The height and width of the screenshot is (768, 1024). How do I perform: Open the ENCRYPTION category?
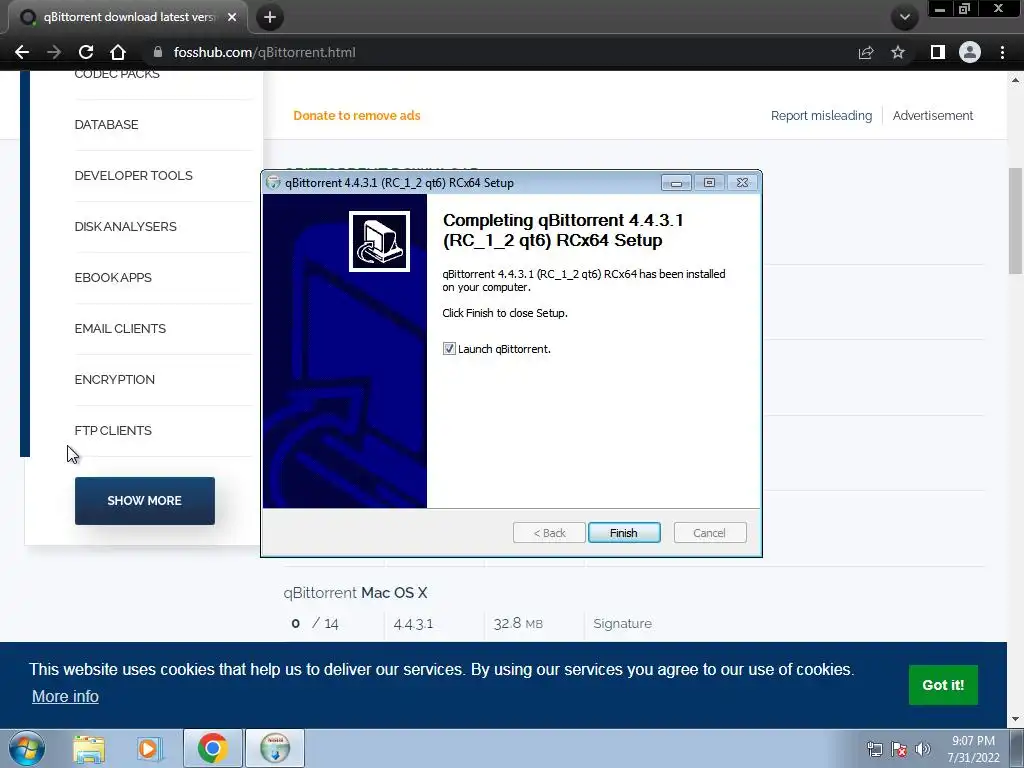(x=114, y=379)
